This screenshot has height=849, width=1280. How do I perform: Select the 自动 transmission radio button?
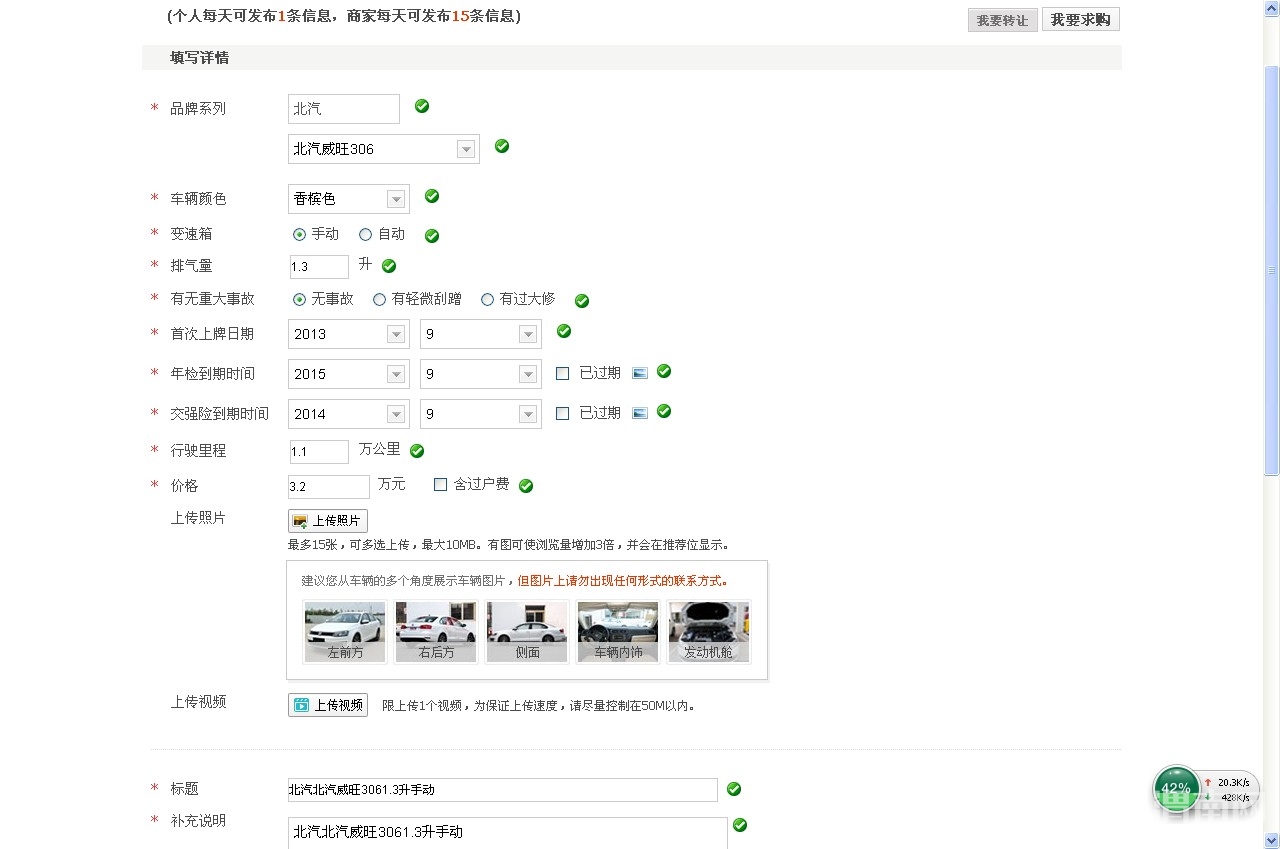tap(365, 234)
